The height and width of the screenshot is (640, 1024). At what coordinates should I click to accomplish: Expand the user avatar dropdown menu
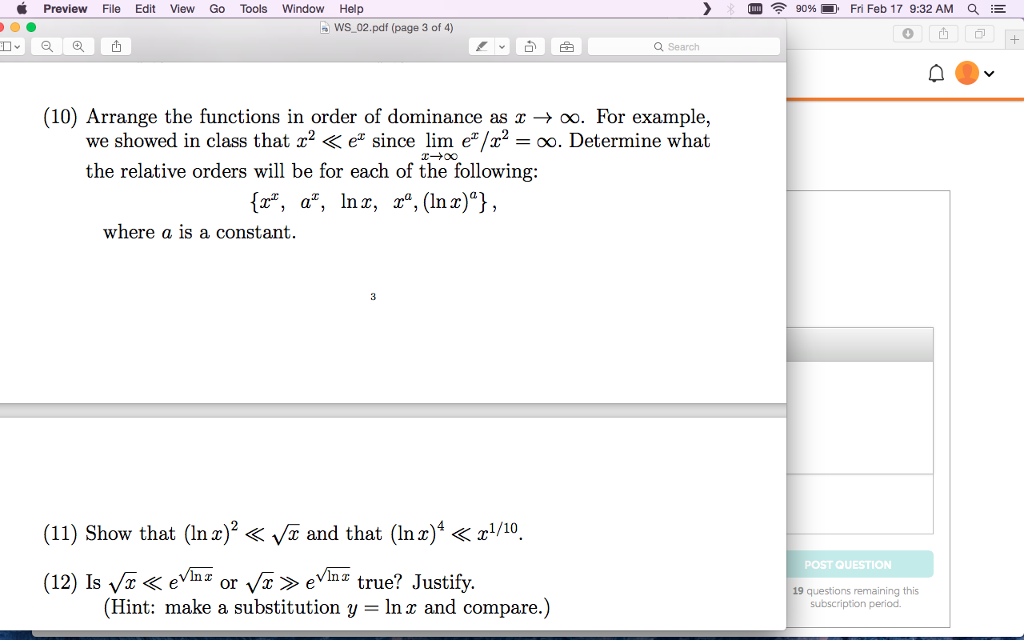pos(990,73)
